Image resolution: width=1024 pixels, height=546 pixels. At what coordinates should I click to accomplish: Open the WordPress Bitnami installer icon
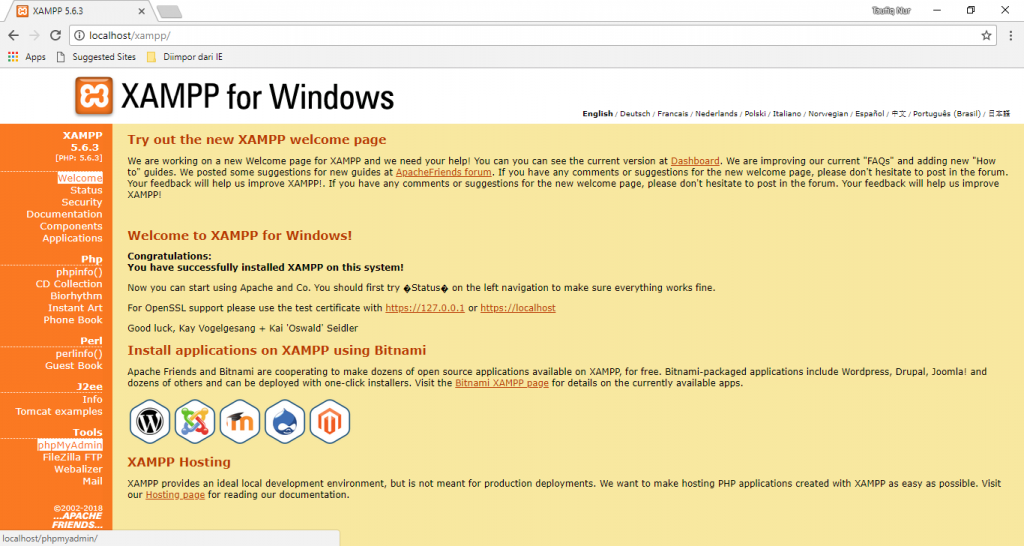(x=150, y=422)
